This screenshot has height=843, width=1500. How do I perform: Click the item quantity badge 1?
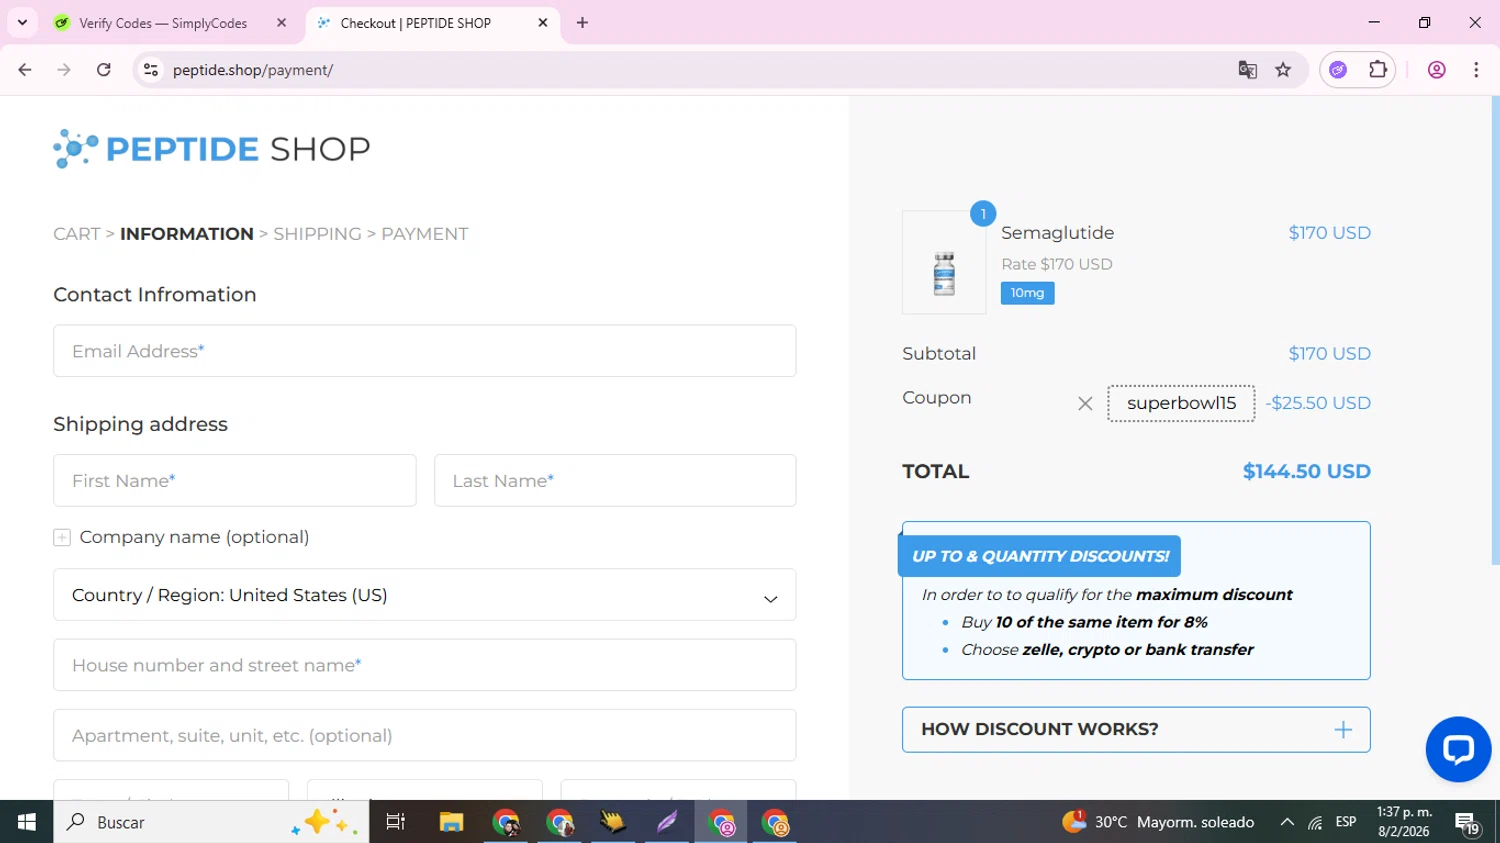(x=983, y=214)
